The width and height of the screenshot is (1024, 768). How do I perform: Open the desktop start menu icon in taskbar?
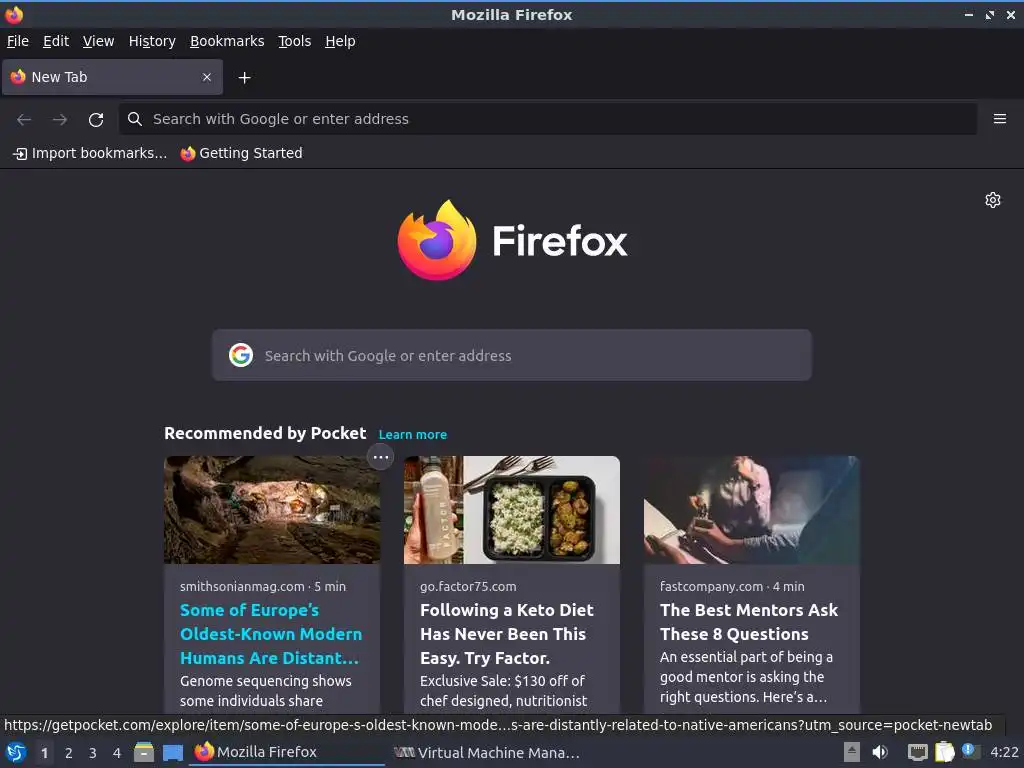click(16, 752)
